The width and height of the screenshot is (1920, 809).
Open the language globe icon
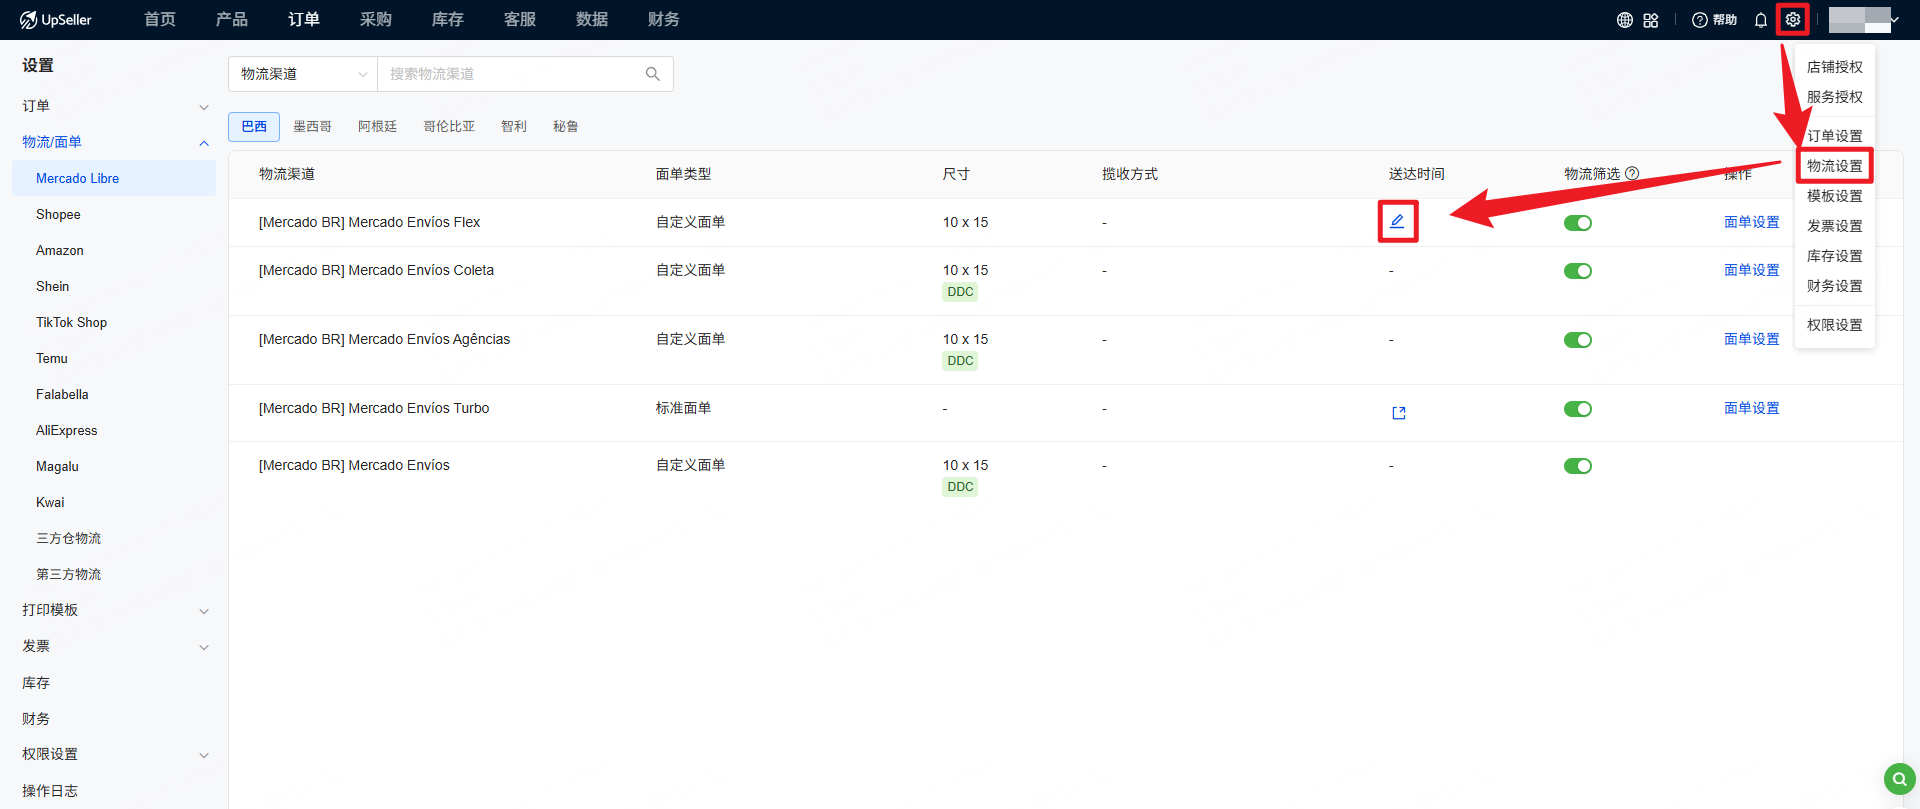click(x=1625, y=20)
